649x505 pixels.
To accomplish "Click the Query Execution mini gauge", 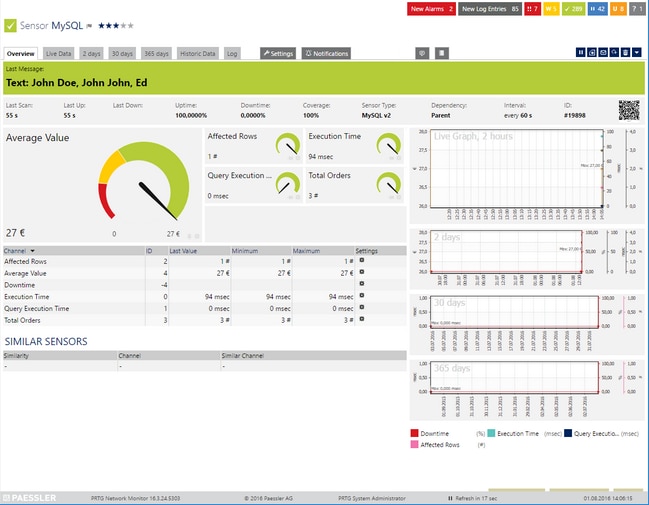I will tap(288, 183).
